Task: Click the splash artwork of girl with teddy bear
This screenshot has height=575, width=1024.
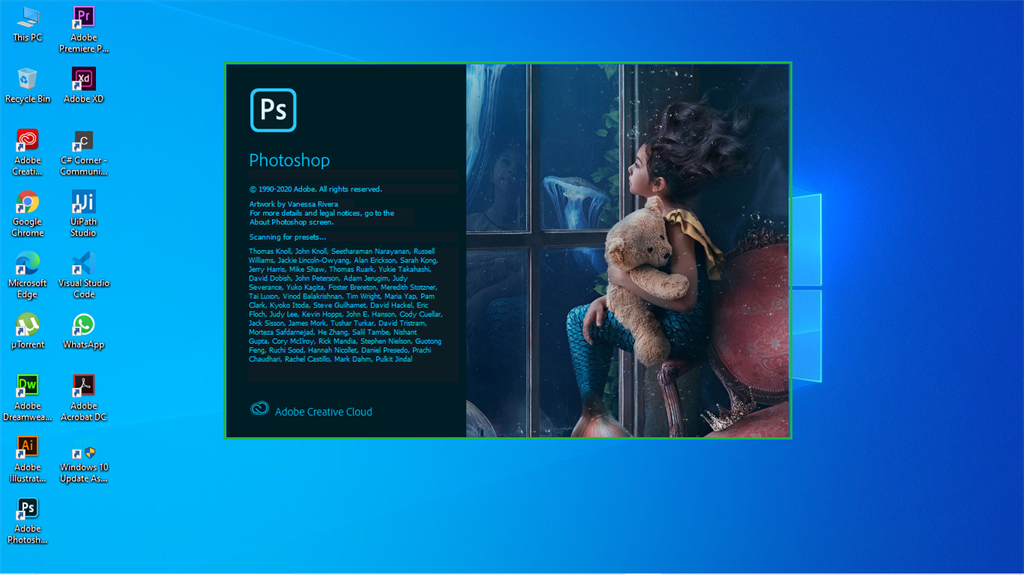Action: (627, 250)
